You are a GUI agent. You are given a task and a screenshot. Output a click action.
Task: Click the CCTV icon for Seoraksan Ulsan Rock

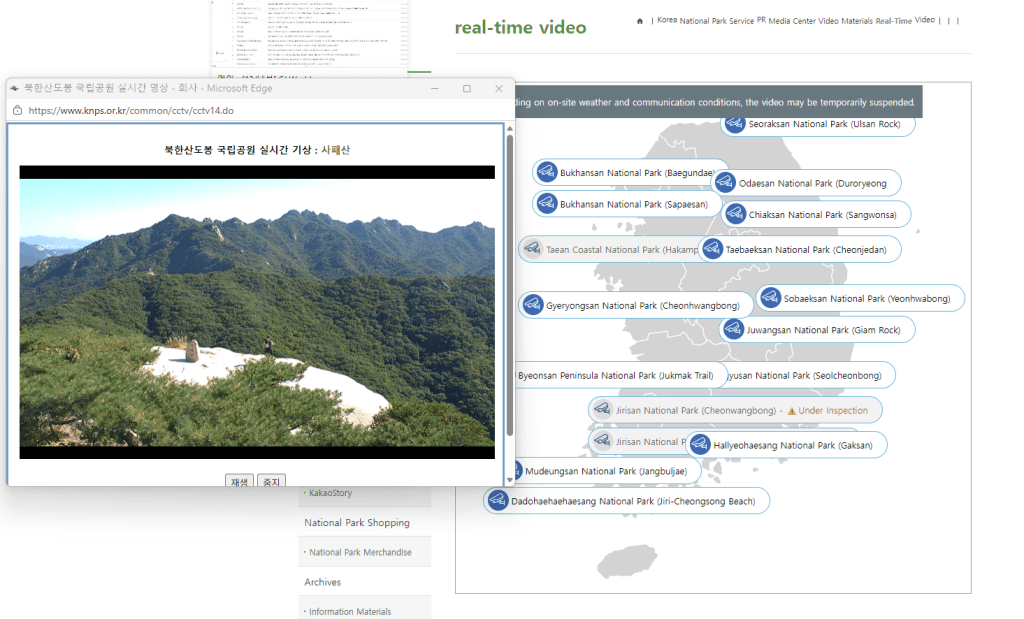point(735,123)
